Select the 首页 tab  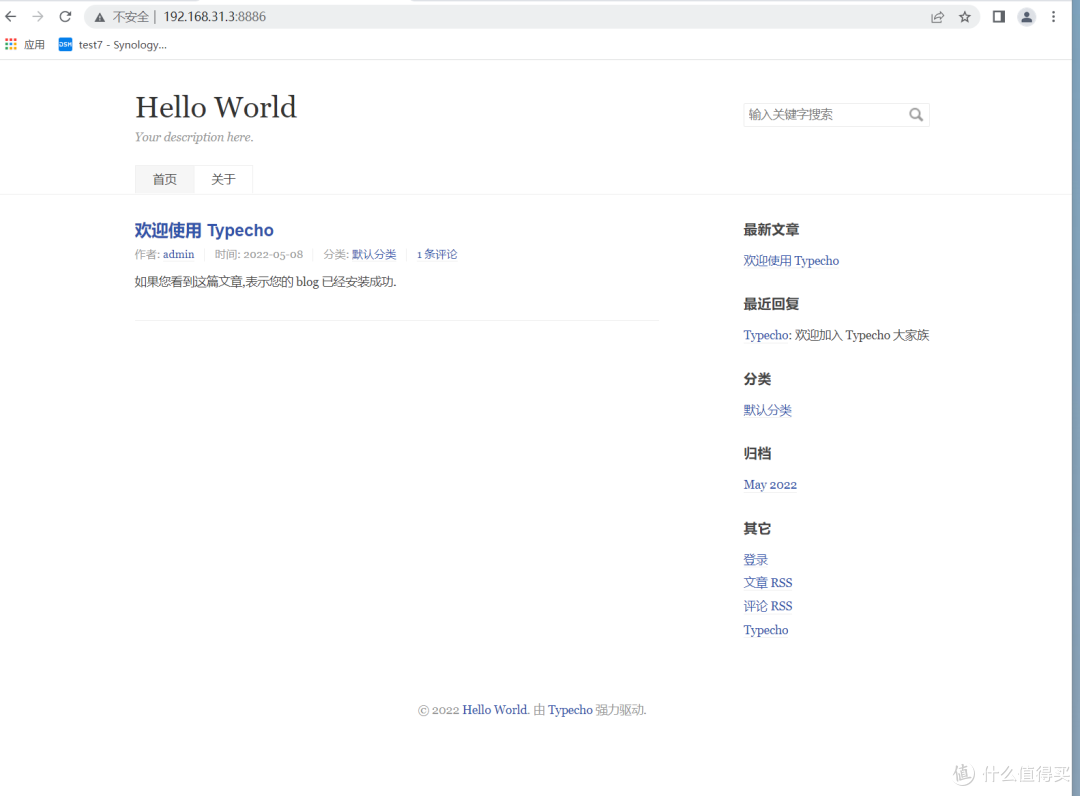[164, 179]
